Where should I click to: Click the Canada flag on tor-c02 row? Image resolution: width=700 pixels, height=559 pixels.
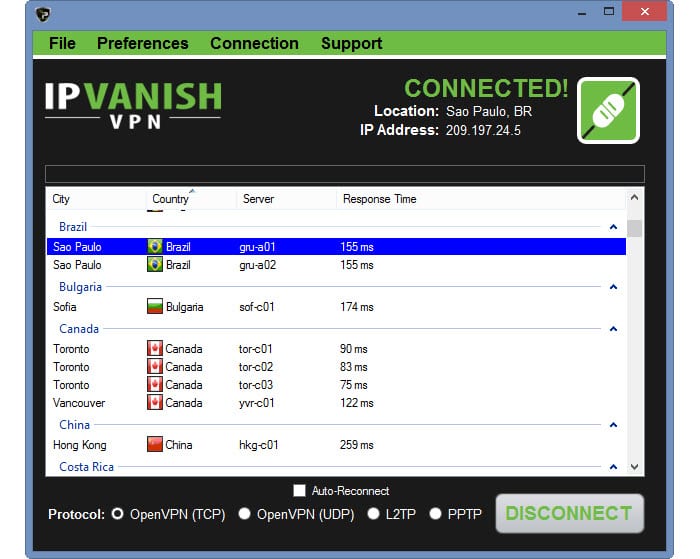point(155,367)
